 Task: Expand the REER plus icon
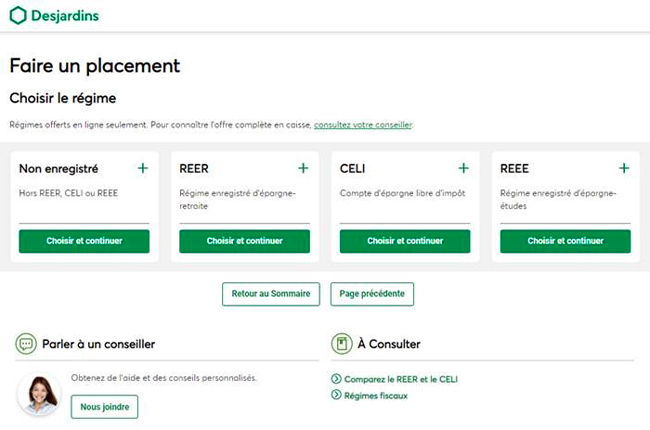[303, 168]
